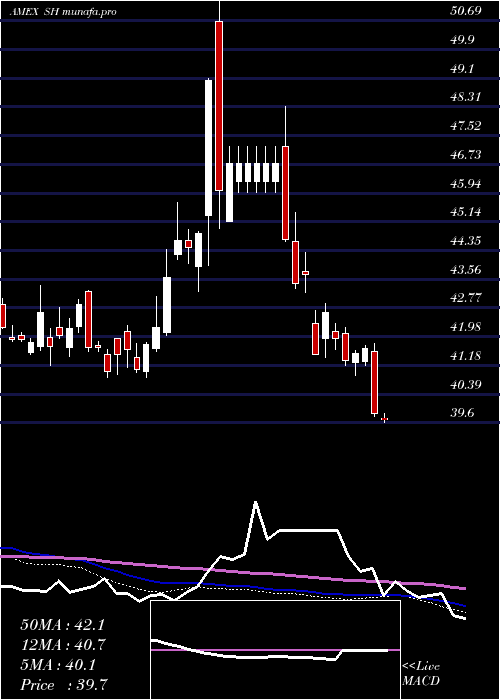This screenshot has height=700, width=500.
Task: Click the 47.52 price axis label
Action: [466, 125]
